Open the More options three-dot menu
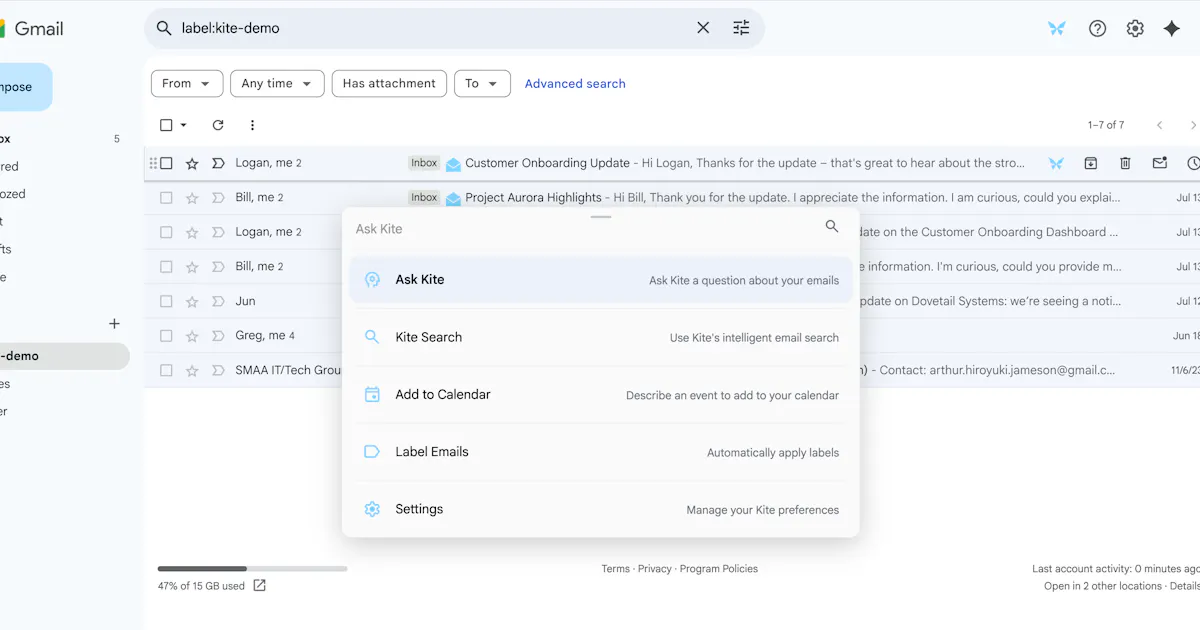The image size is (1200, 630). (x=252, y=125)
